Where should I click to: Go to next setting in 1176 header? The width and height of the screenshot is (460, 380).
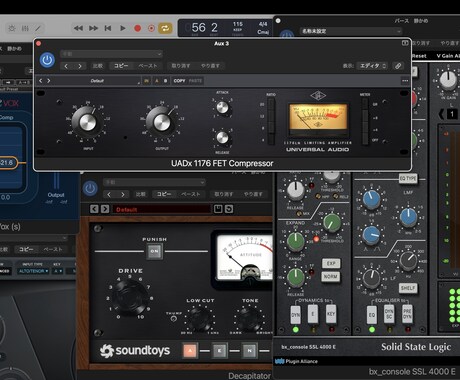coord(80,66)
